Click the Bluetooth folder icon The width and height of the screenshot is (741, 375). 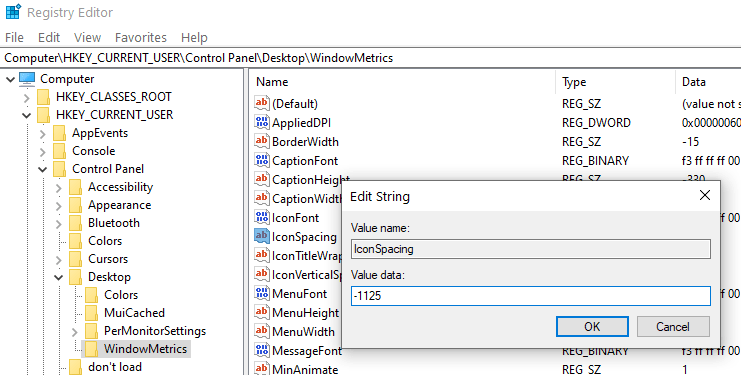(x=75, y=223)
